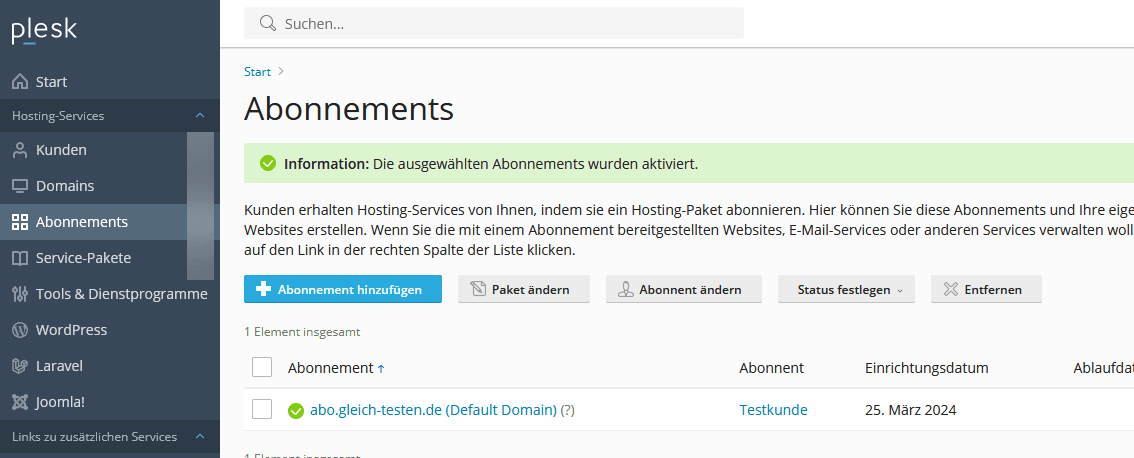Click the Laravel icon in sidebar

[x=20, y=366]
